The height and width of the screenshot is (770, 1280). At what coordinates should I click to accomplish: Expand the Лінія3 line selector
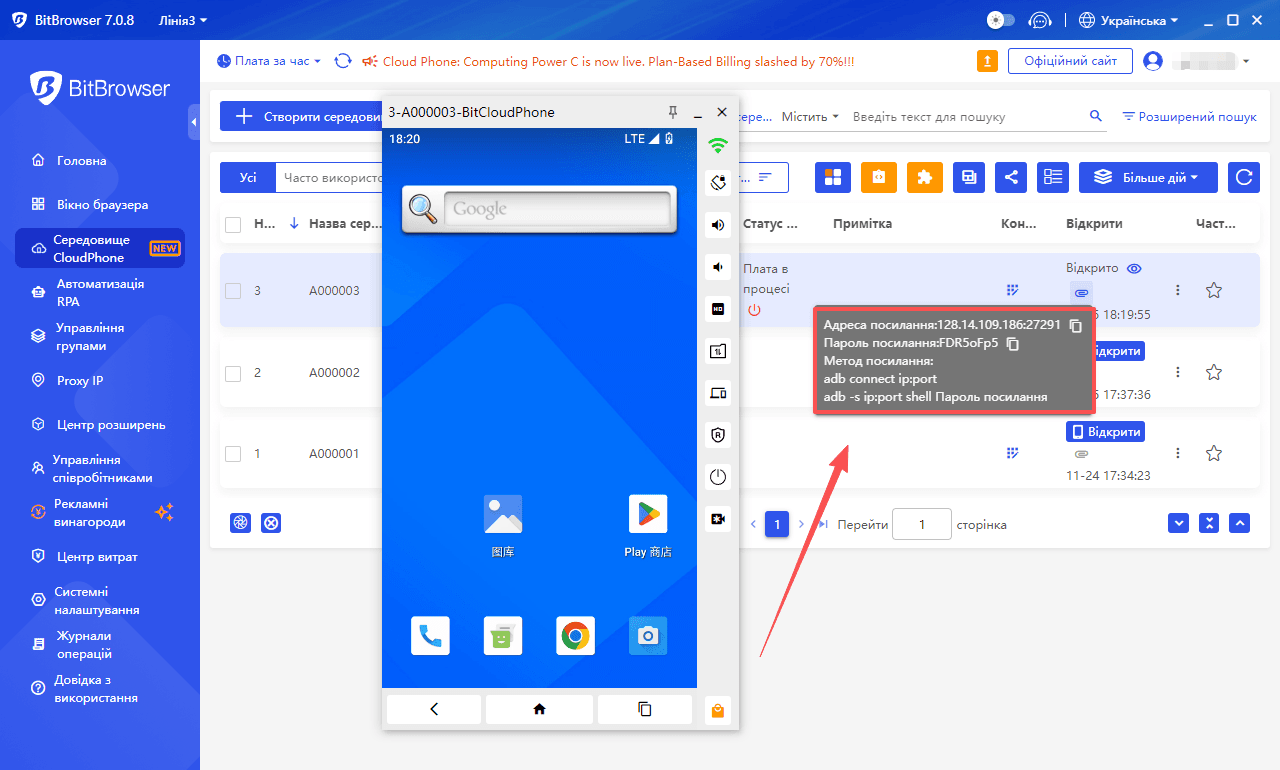[183, 20]
